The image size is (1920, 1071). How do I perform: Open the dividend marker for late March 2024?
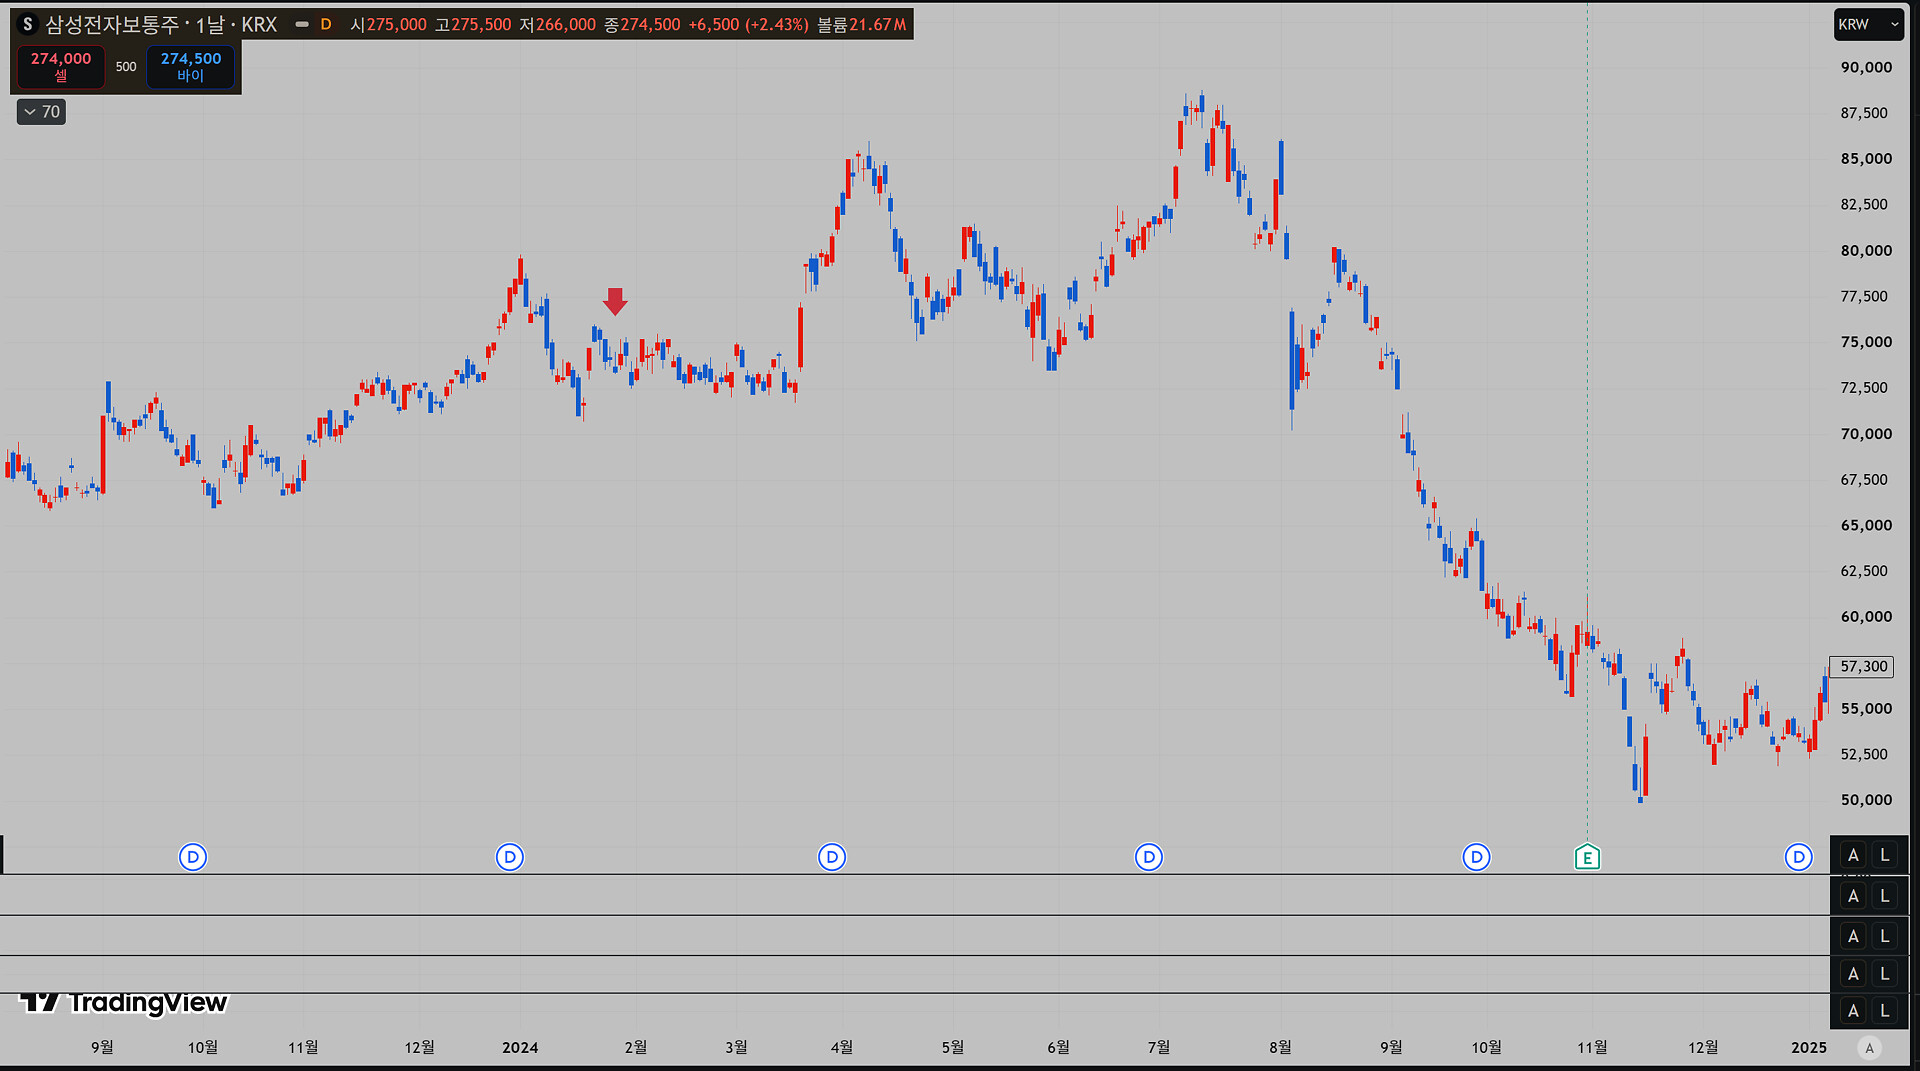pos(832,857)
